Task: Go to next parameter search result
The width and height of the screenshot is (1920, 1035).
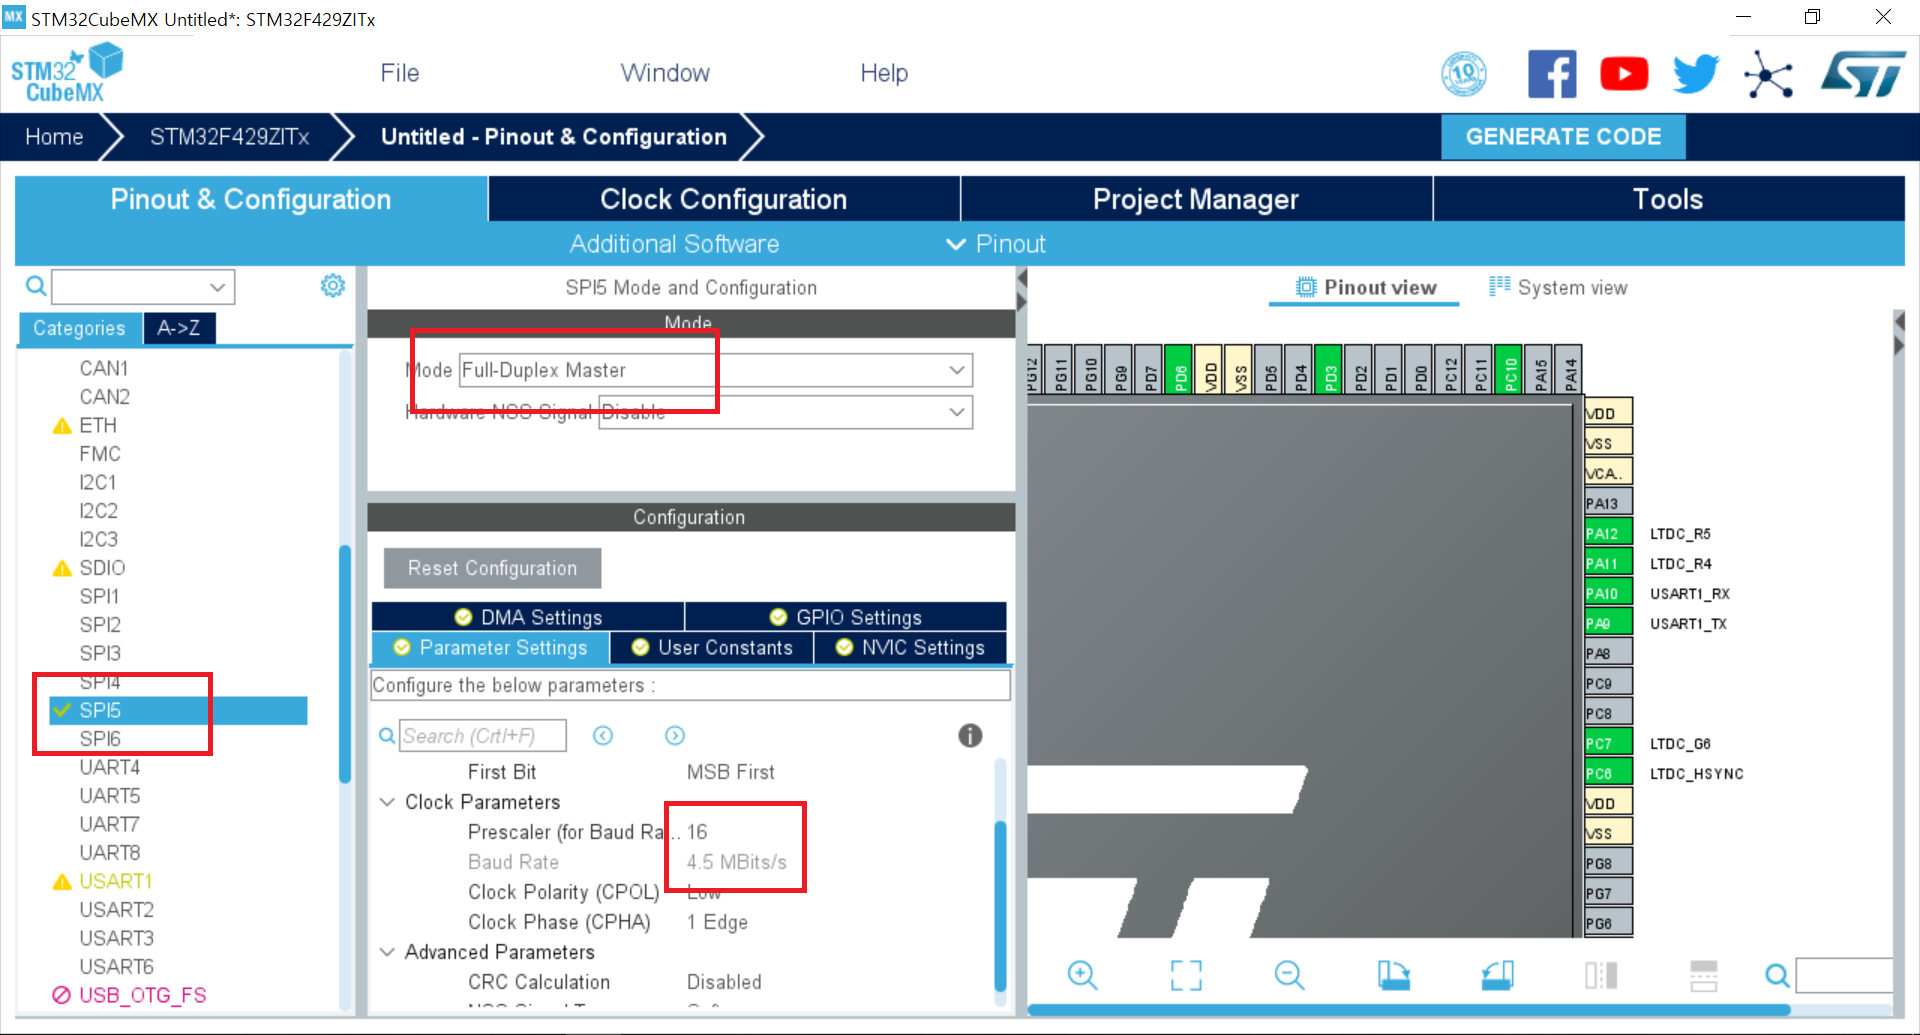Action: (675, 736)
